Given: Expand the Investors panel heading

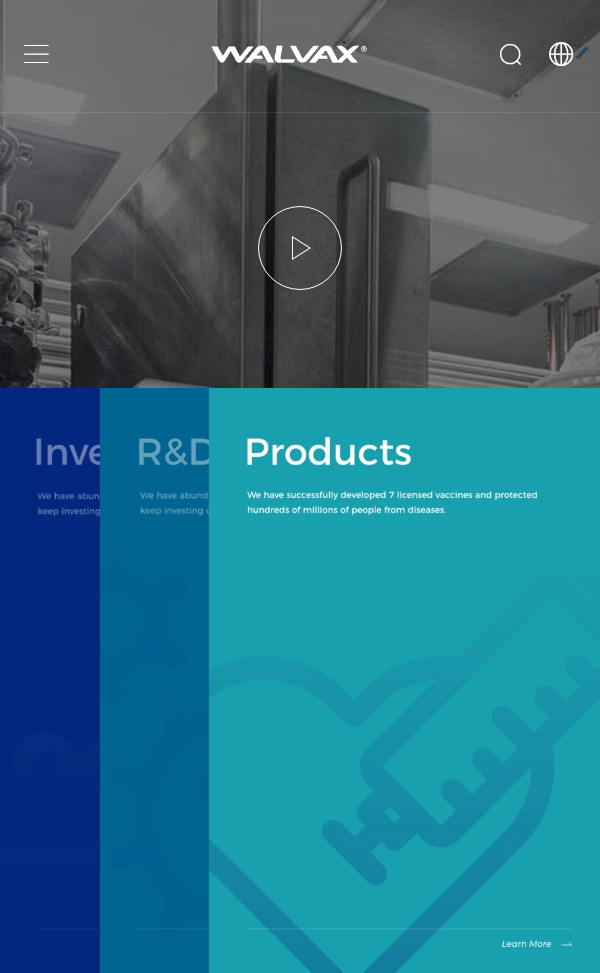Looking at the screenshot, I should pos(66,452).
